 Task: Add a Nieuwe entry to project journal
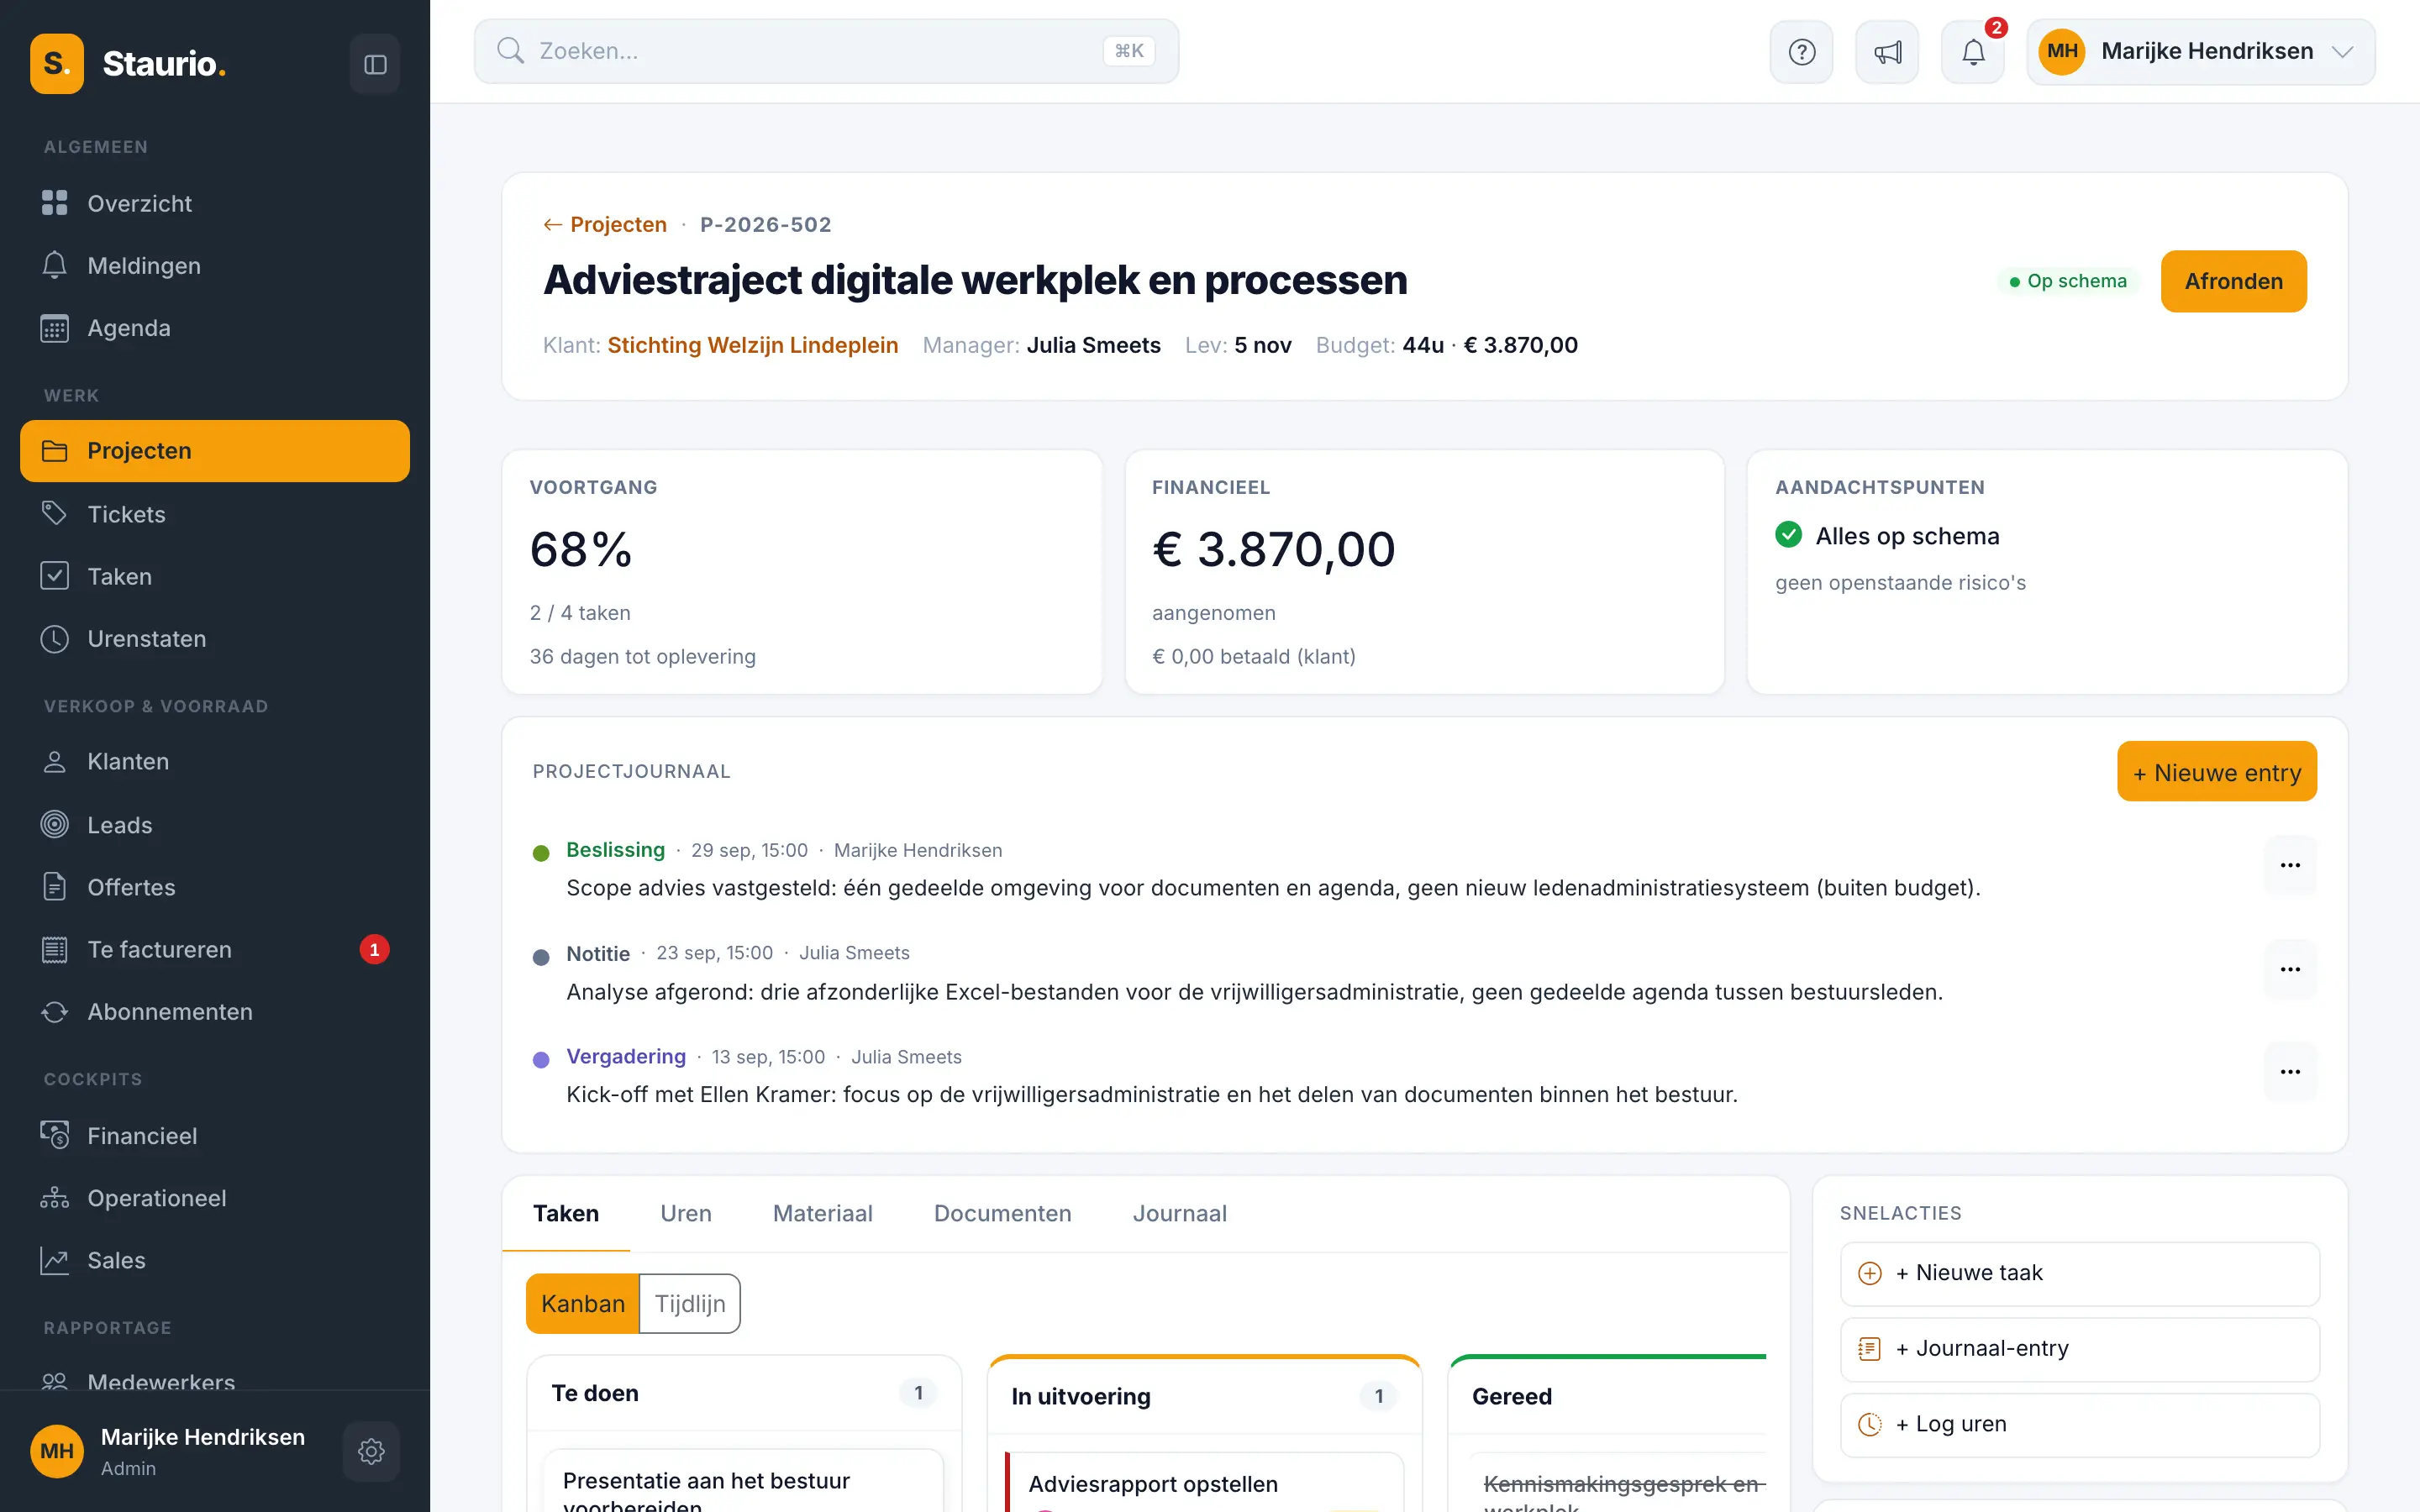[x=2217, y=772]
